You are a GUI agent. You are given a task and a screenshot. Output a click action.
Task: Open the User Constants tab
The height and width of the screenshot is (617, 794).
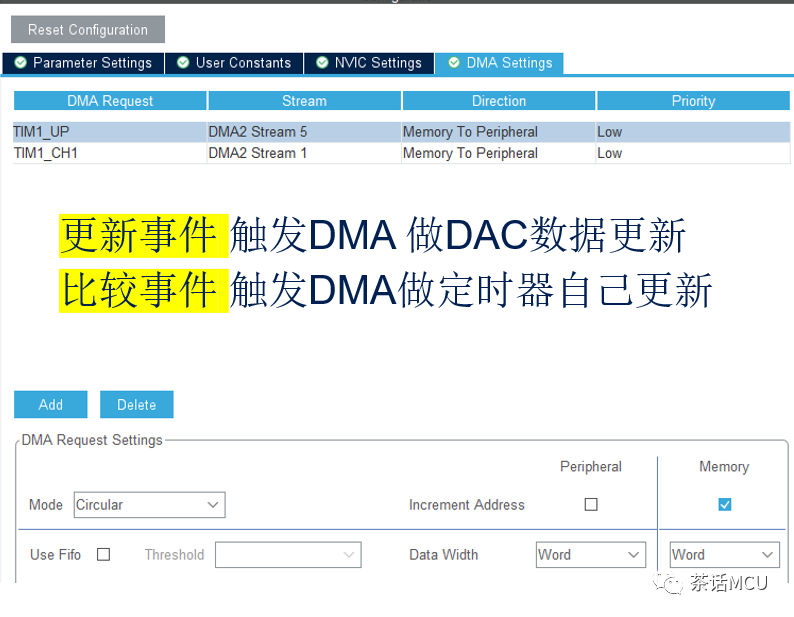point(234,63)
